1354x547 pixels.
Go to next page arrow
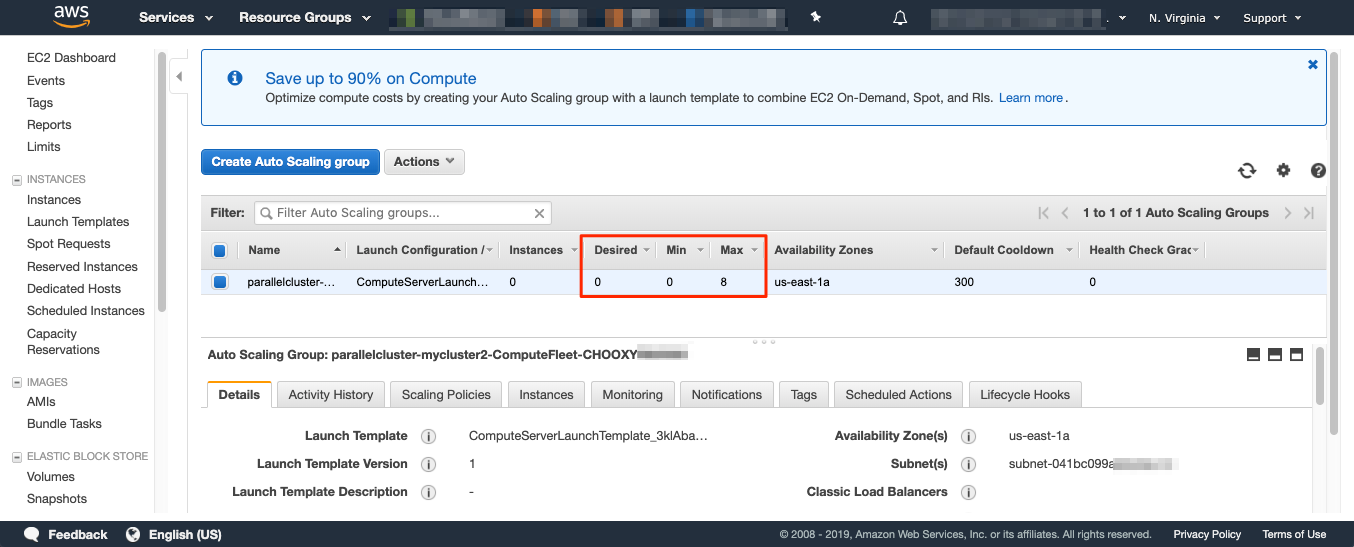pyautogui.click(x=1288, y=213)
